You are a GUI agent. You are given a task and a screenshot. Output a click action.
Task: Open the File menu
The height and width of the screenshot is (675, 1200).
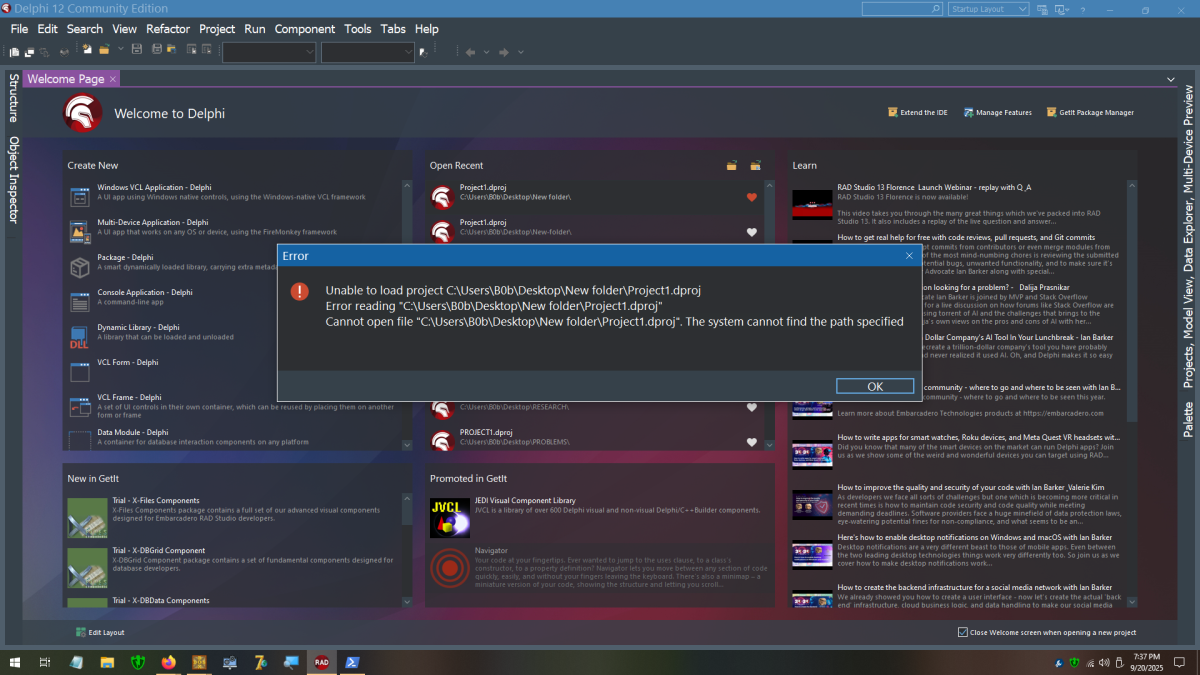[x=19, y=29]
